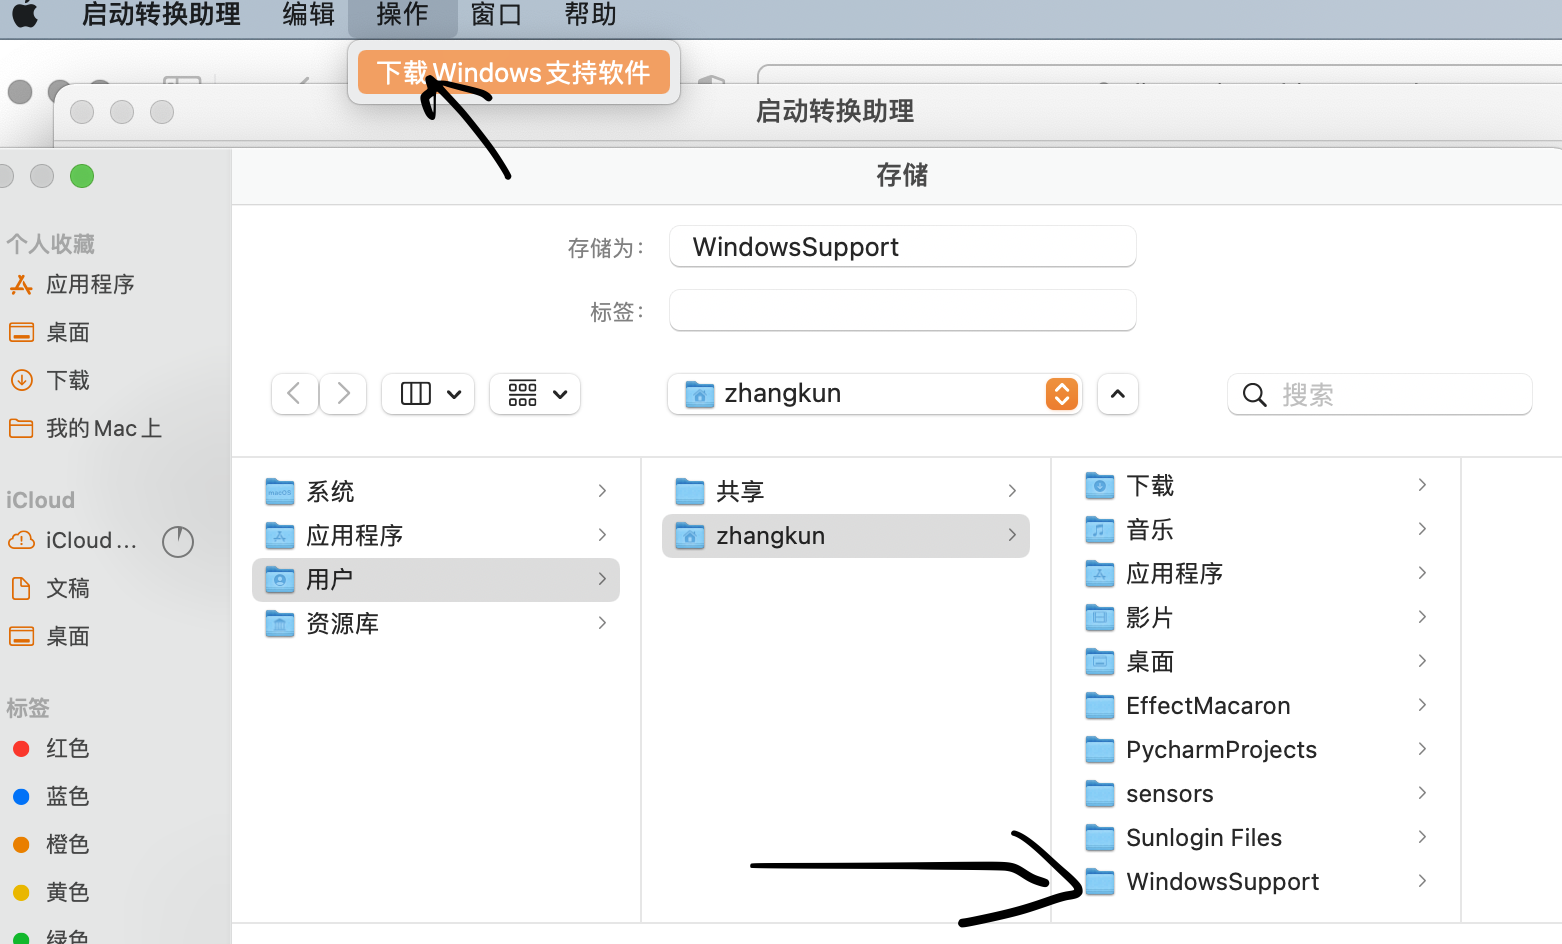Open the 下载 folder in third column
The height and width of the screenshot is (944, 1562).
[x=1256, y=485]
